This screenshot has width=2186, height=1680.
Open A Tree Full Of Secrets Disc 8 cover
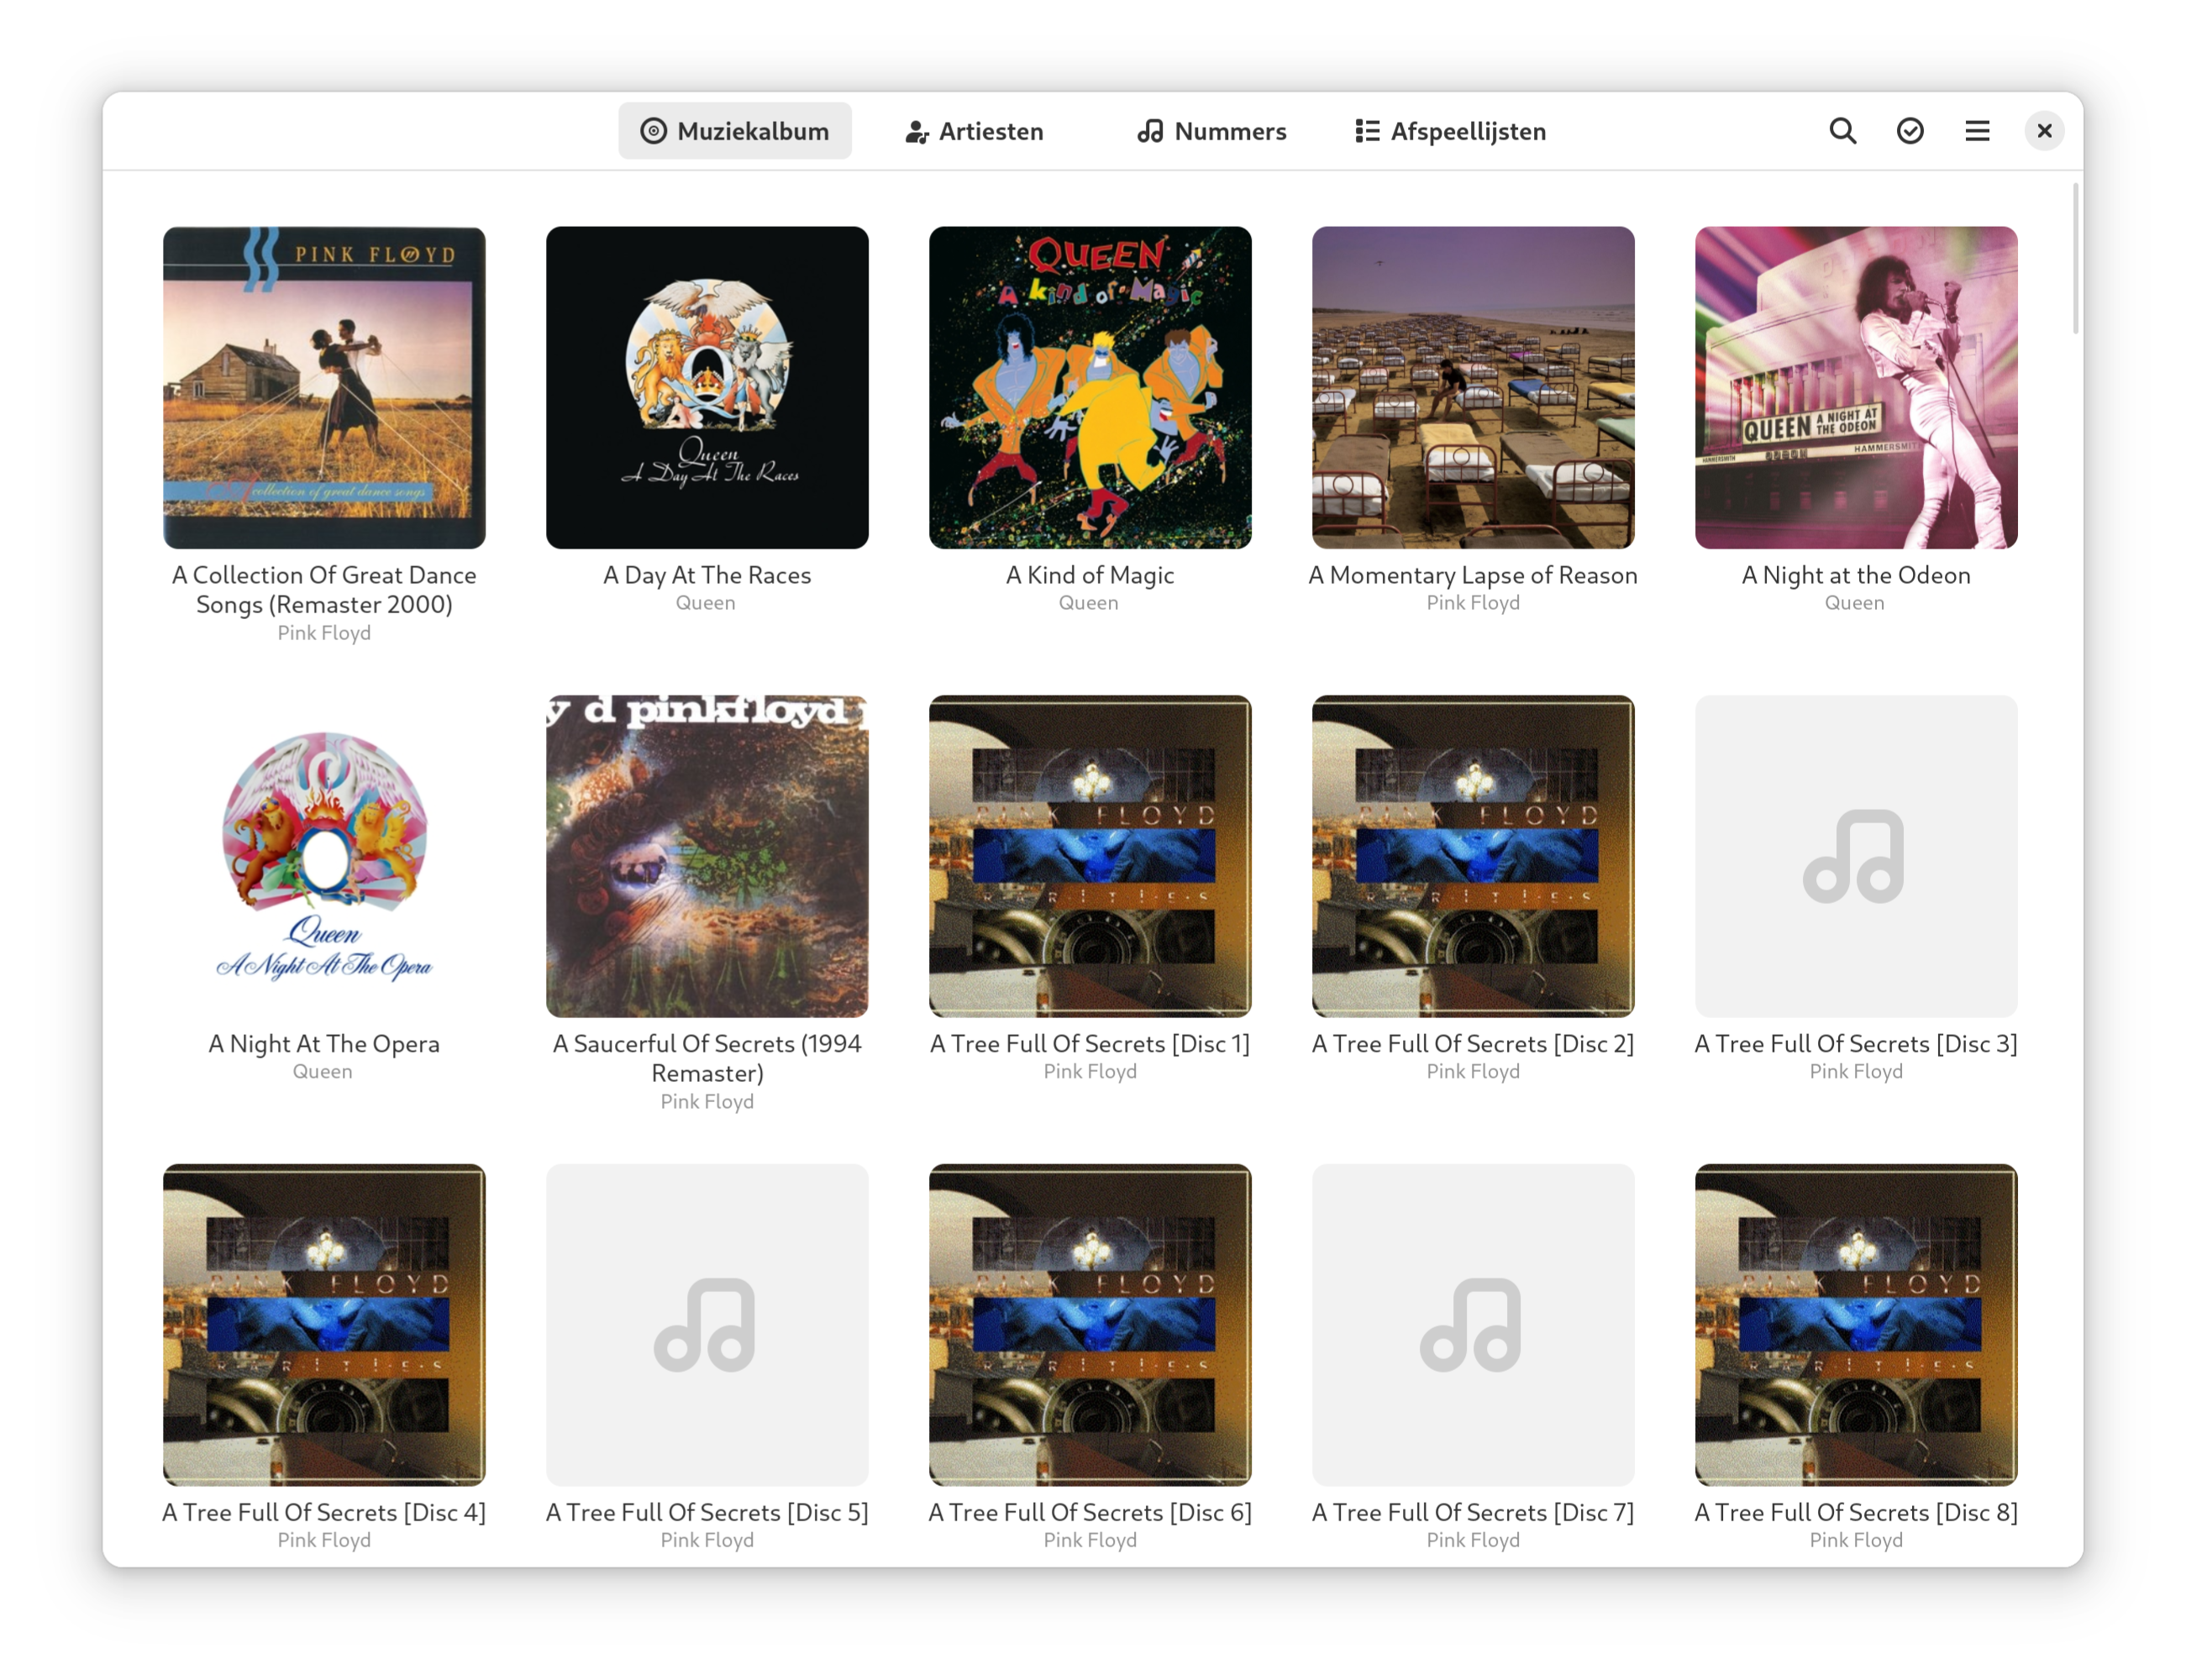tap(1855, 1324)
